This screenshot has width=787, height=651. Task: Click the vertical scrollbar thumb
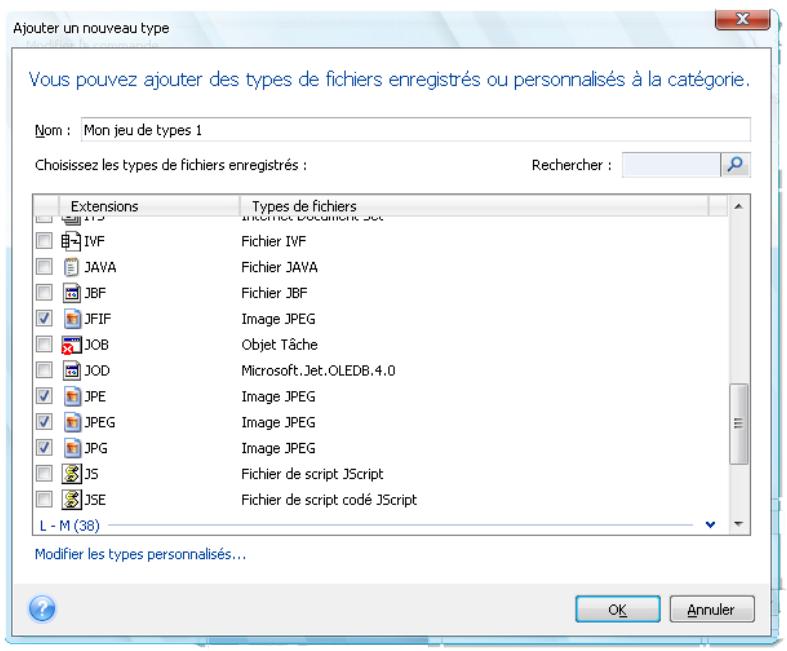click(x=738, y=424)
